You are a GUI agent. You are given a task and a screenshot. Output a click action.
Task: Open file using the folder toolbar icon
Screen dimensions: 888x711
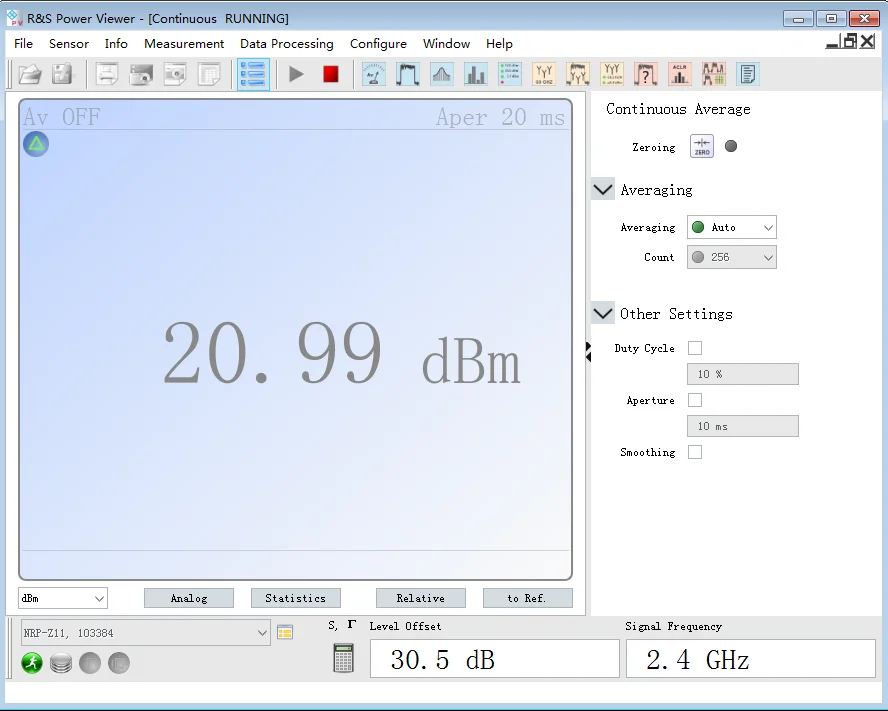[x=30, y=74]
